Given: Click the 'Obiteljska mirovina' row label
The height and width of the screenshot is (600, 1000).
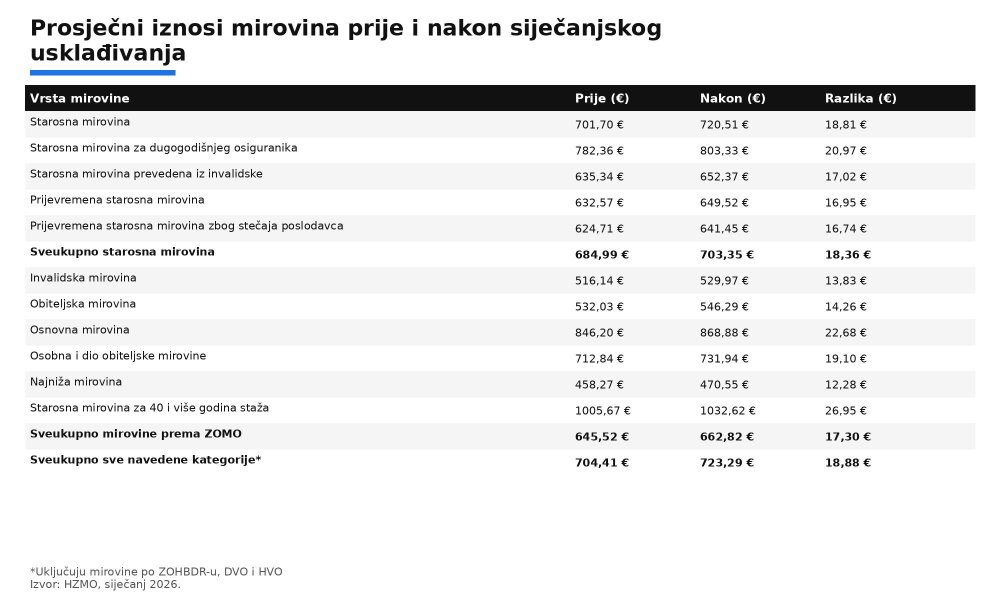Looking at the screenshot, I should tap(83, 304).
